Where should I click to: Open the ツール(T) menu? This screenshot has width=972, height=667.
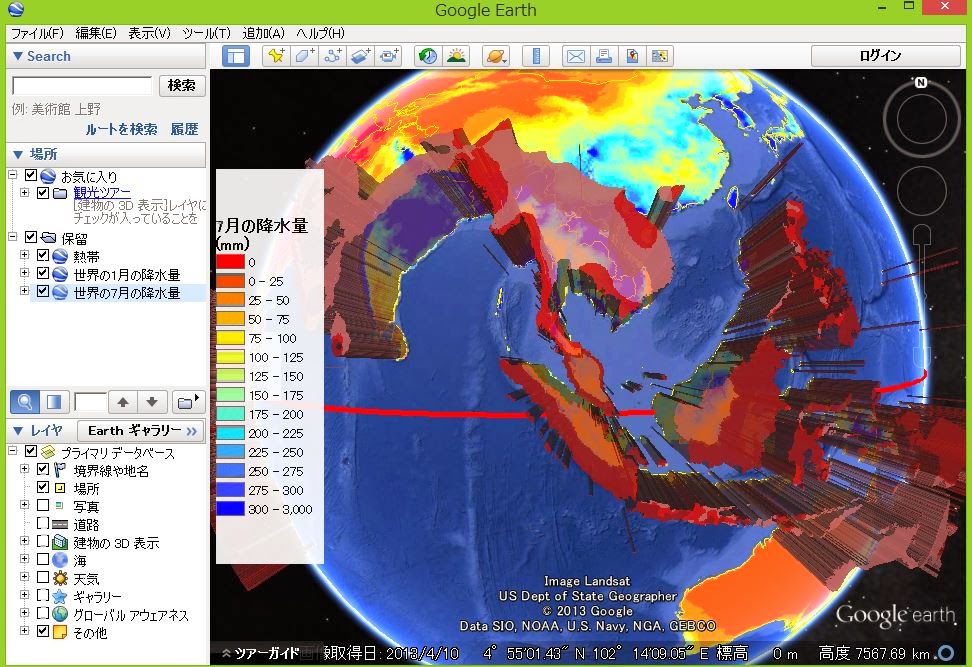(206, 33)
